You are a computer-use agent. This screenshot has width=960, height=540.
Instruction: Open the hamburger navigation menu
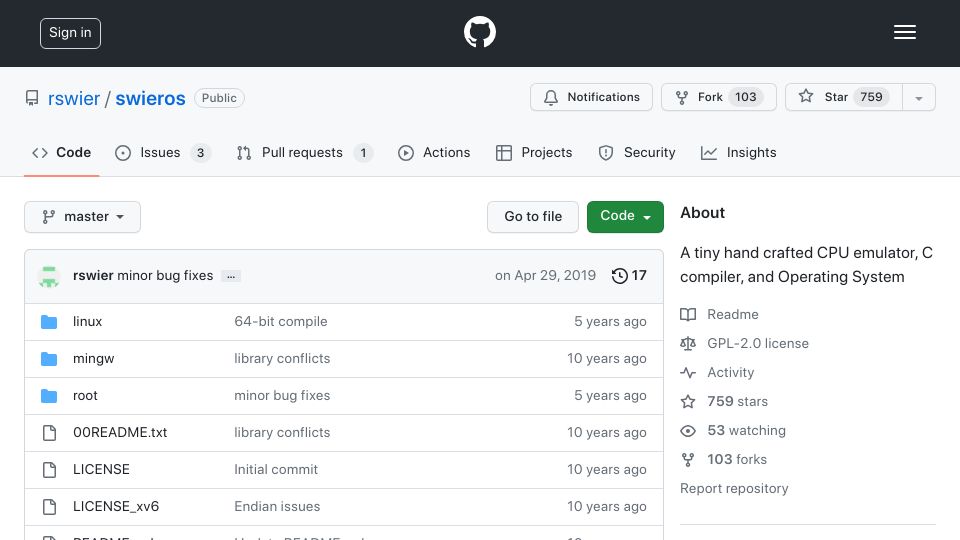(904, 32)
